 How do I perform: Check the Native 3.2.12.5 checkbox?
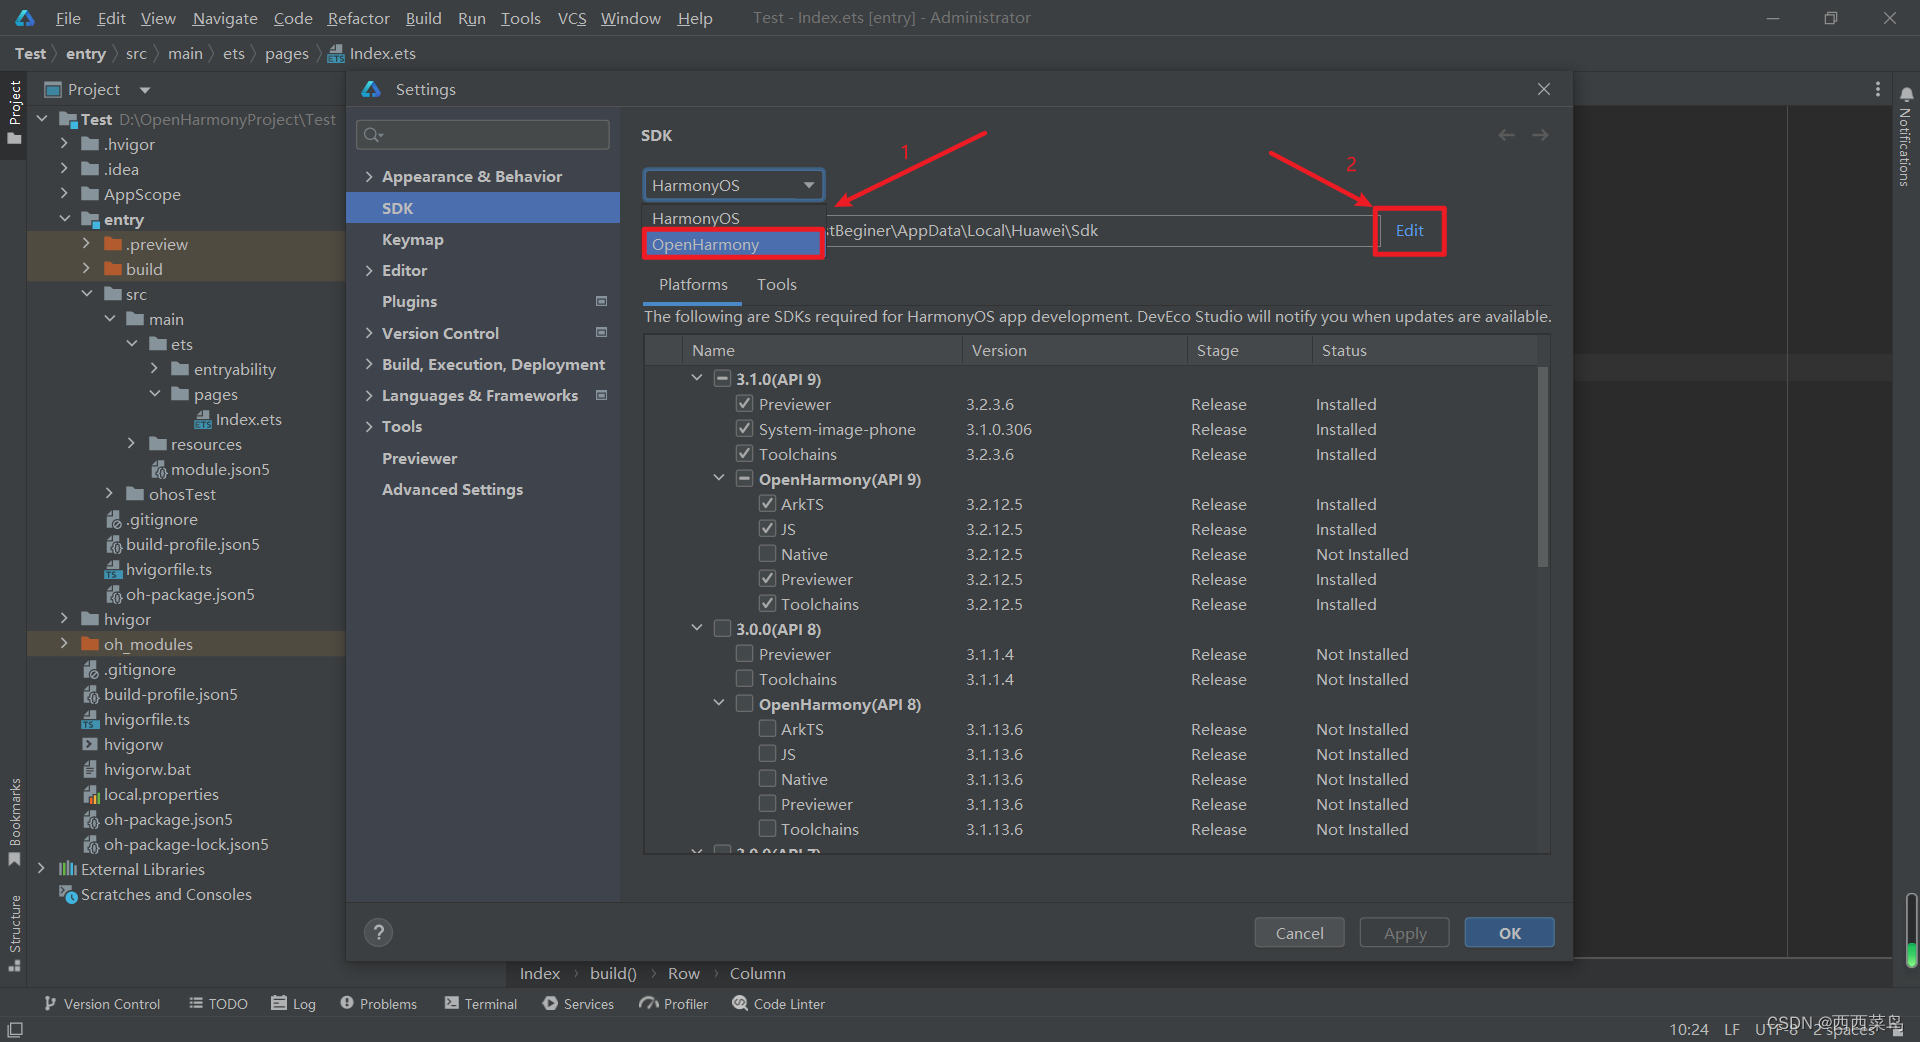[767, 554]
